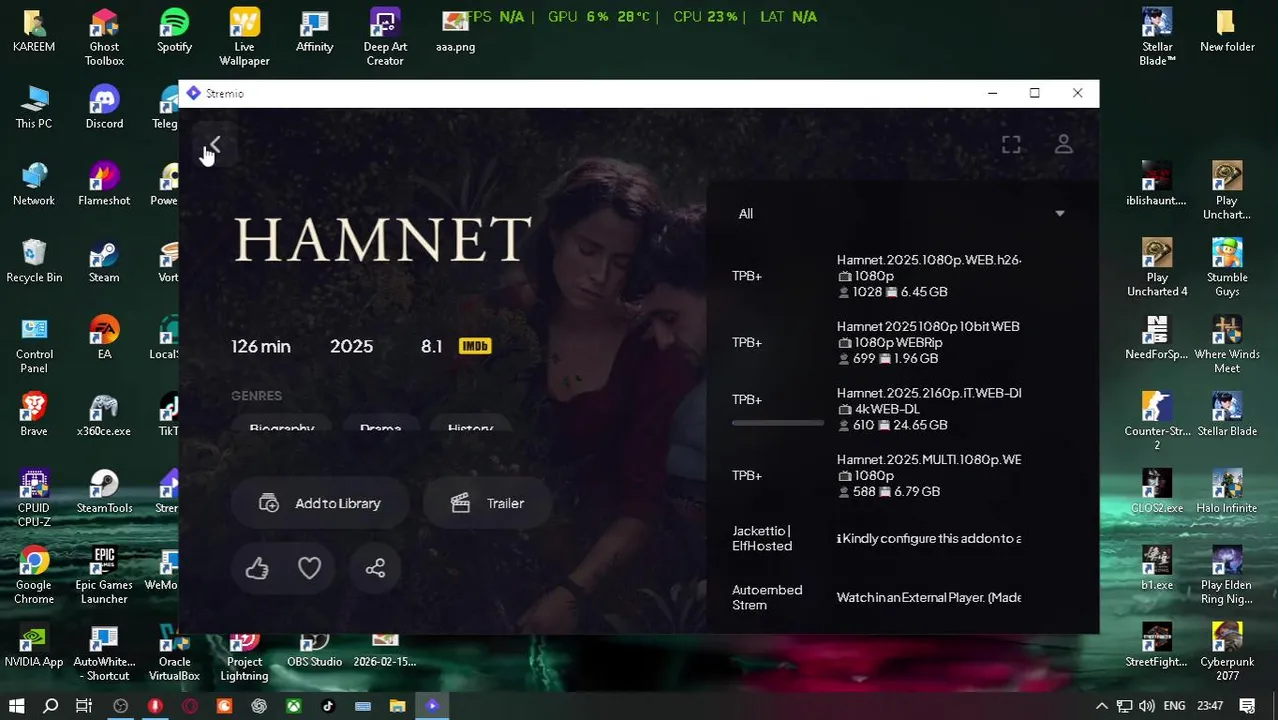Open Stellar Blade™ desktop shortcut at top
Image resolution: width=1278 pixels, height=720 pixels.
point(1157,38)
